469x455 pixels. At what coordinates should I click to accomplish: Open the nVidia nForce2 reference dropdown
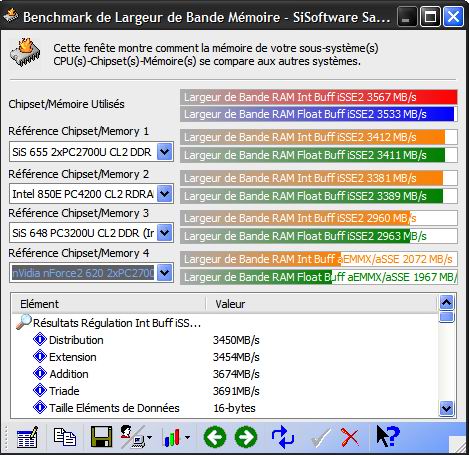point(165,273)
